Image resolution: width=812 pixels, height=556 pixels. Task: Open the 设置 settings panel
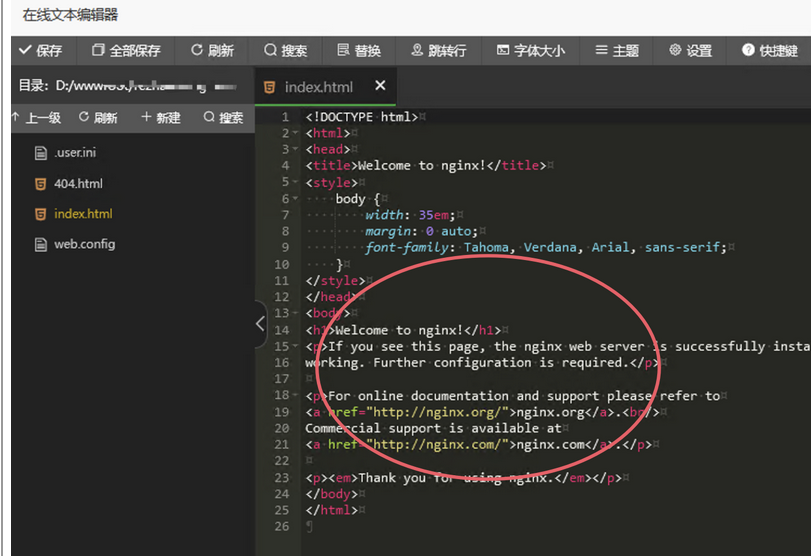pyautogui.click(x=690, y=51)
